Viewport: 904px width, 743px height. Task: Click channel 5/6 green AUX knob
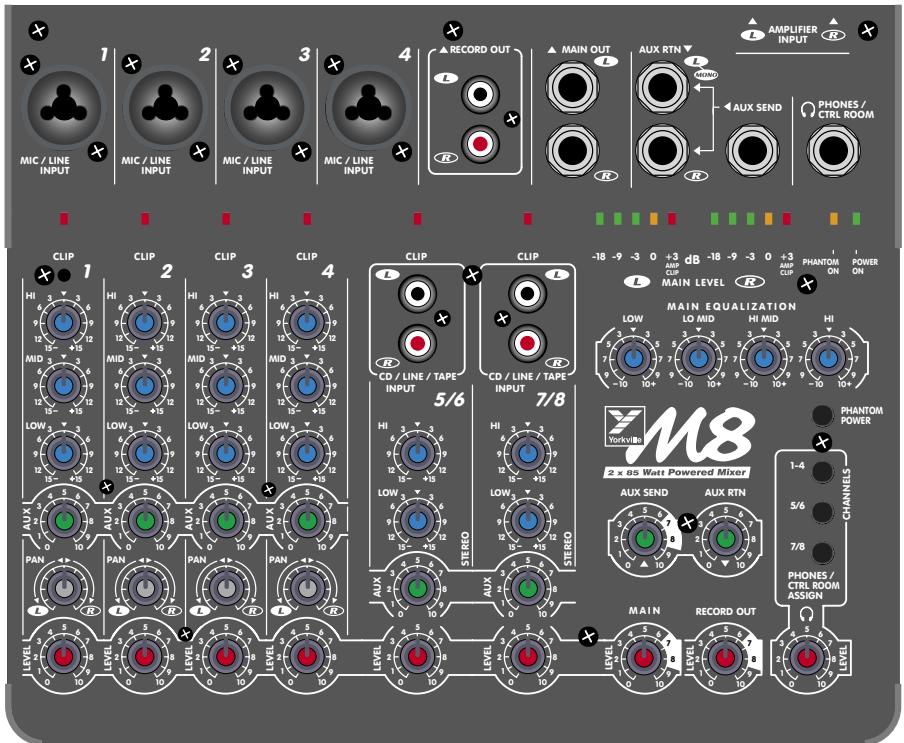point(417,588)
